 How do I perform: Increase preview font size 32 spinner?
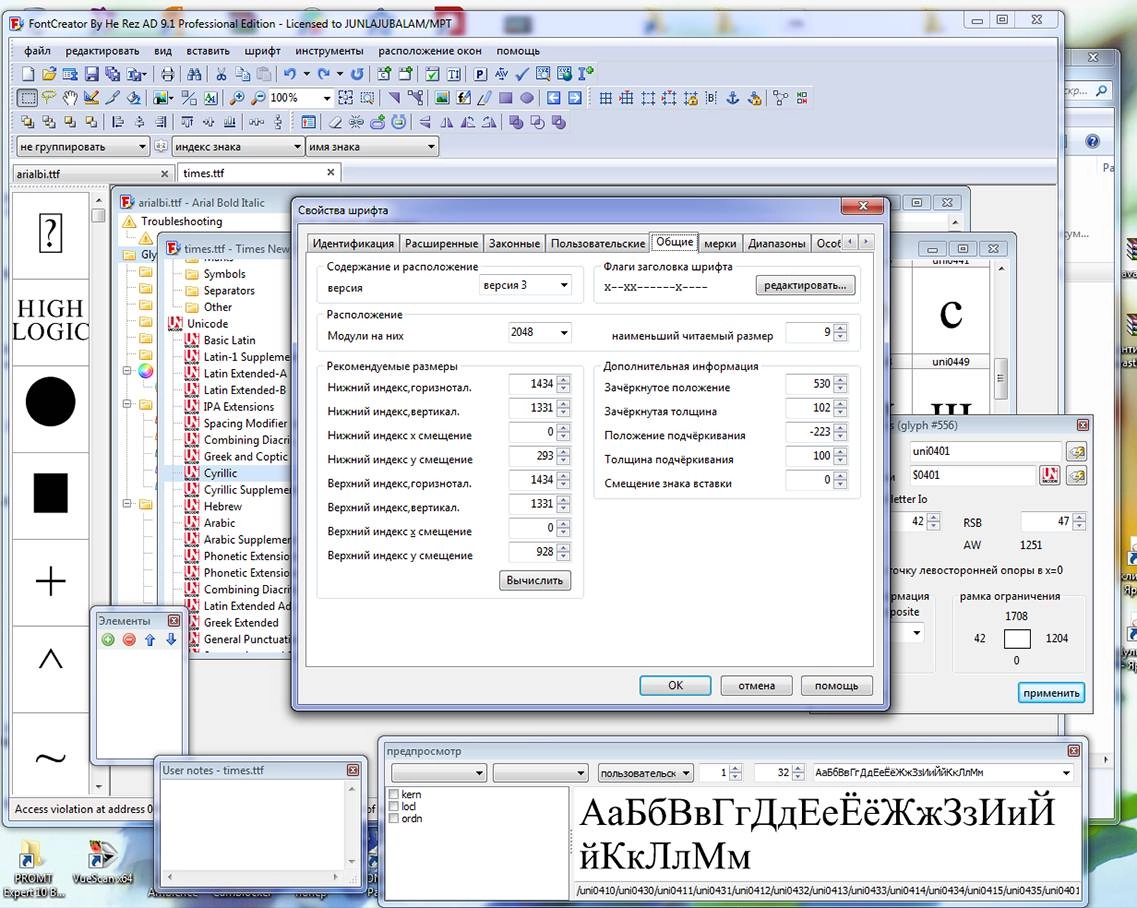coord(798,769)
